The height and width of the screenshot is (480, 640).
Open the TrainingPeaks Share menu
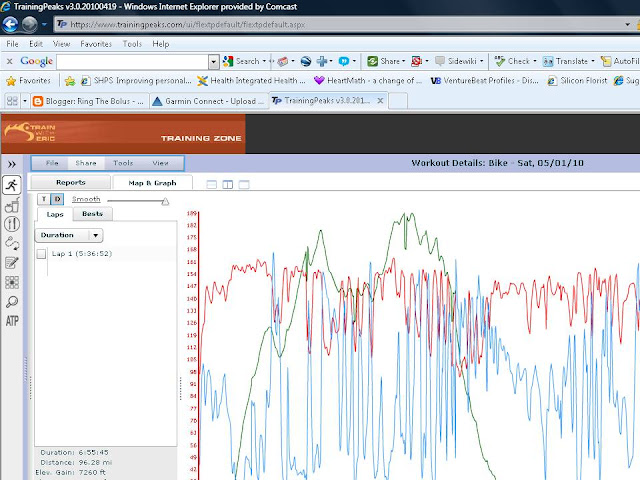(86, 163)
